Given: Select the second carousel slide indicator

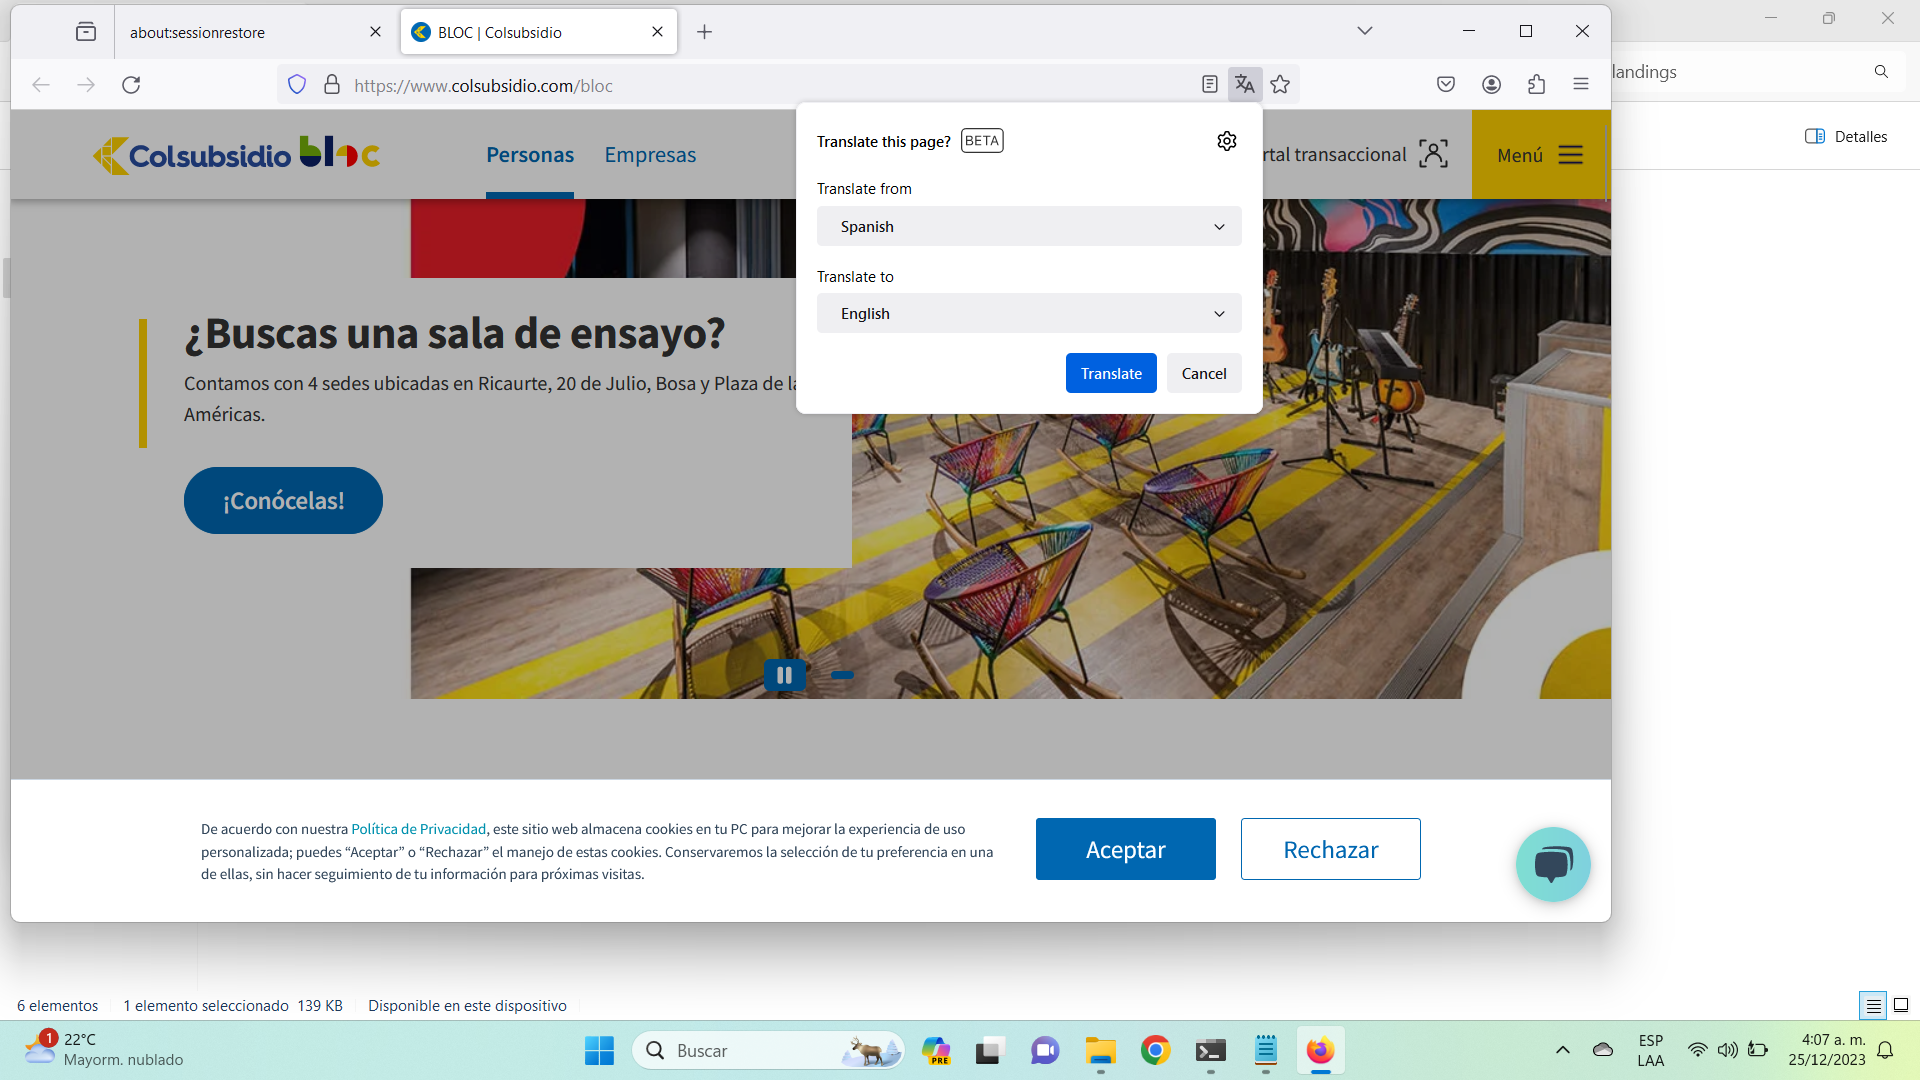Looking at the screenshot, I should tap(842, 676).
